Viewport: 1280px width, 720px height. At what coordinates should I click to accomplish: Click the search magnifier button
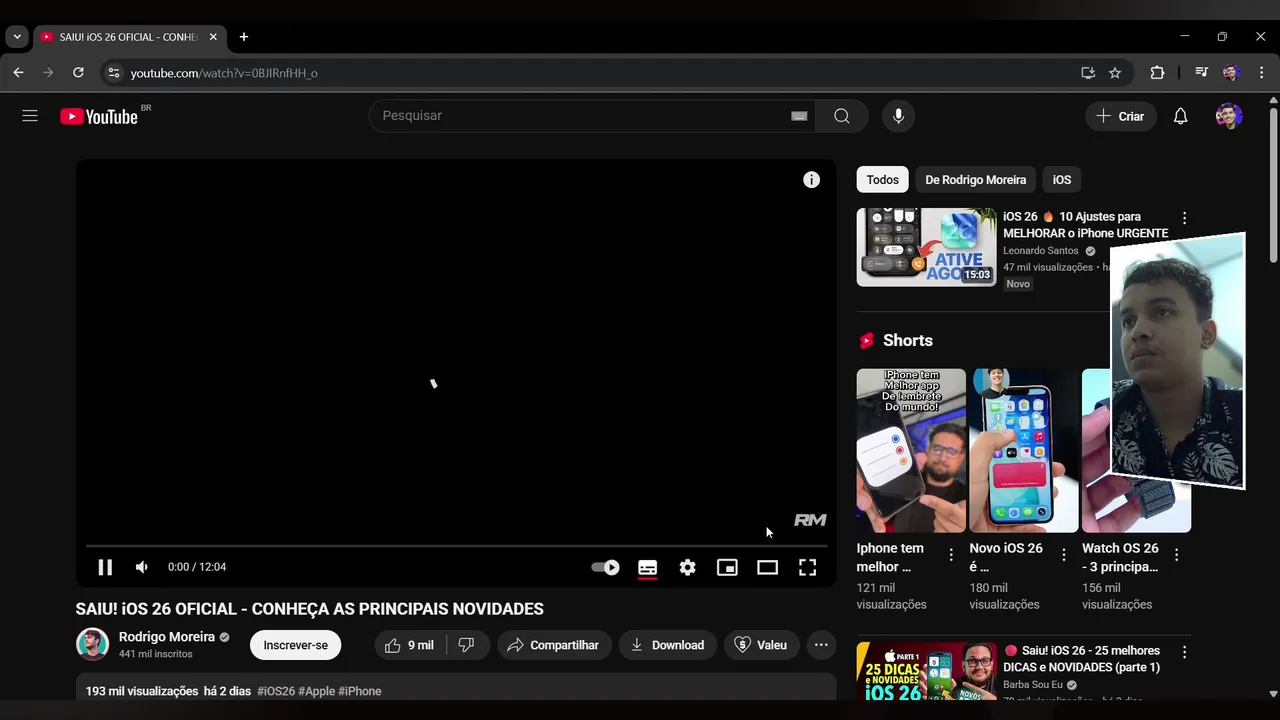(x=842, y=116)
